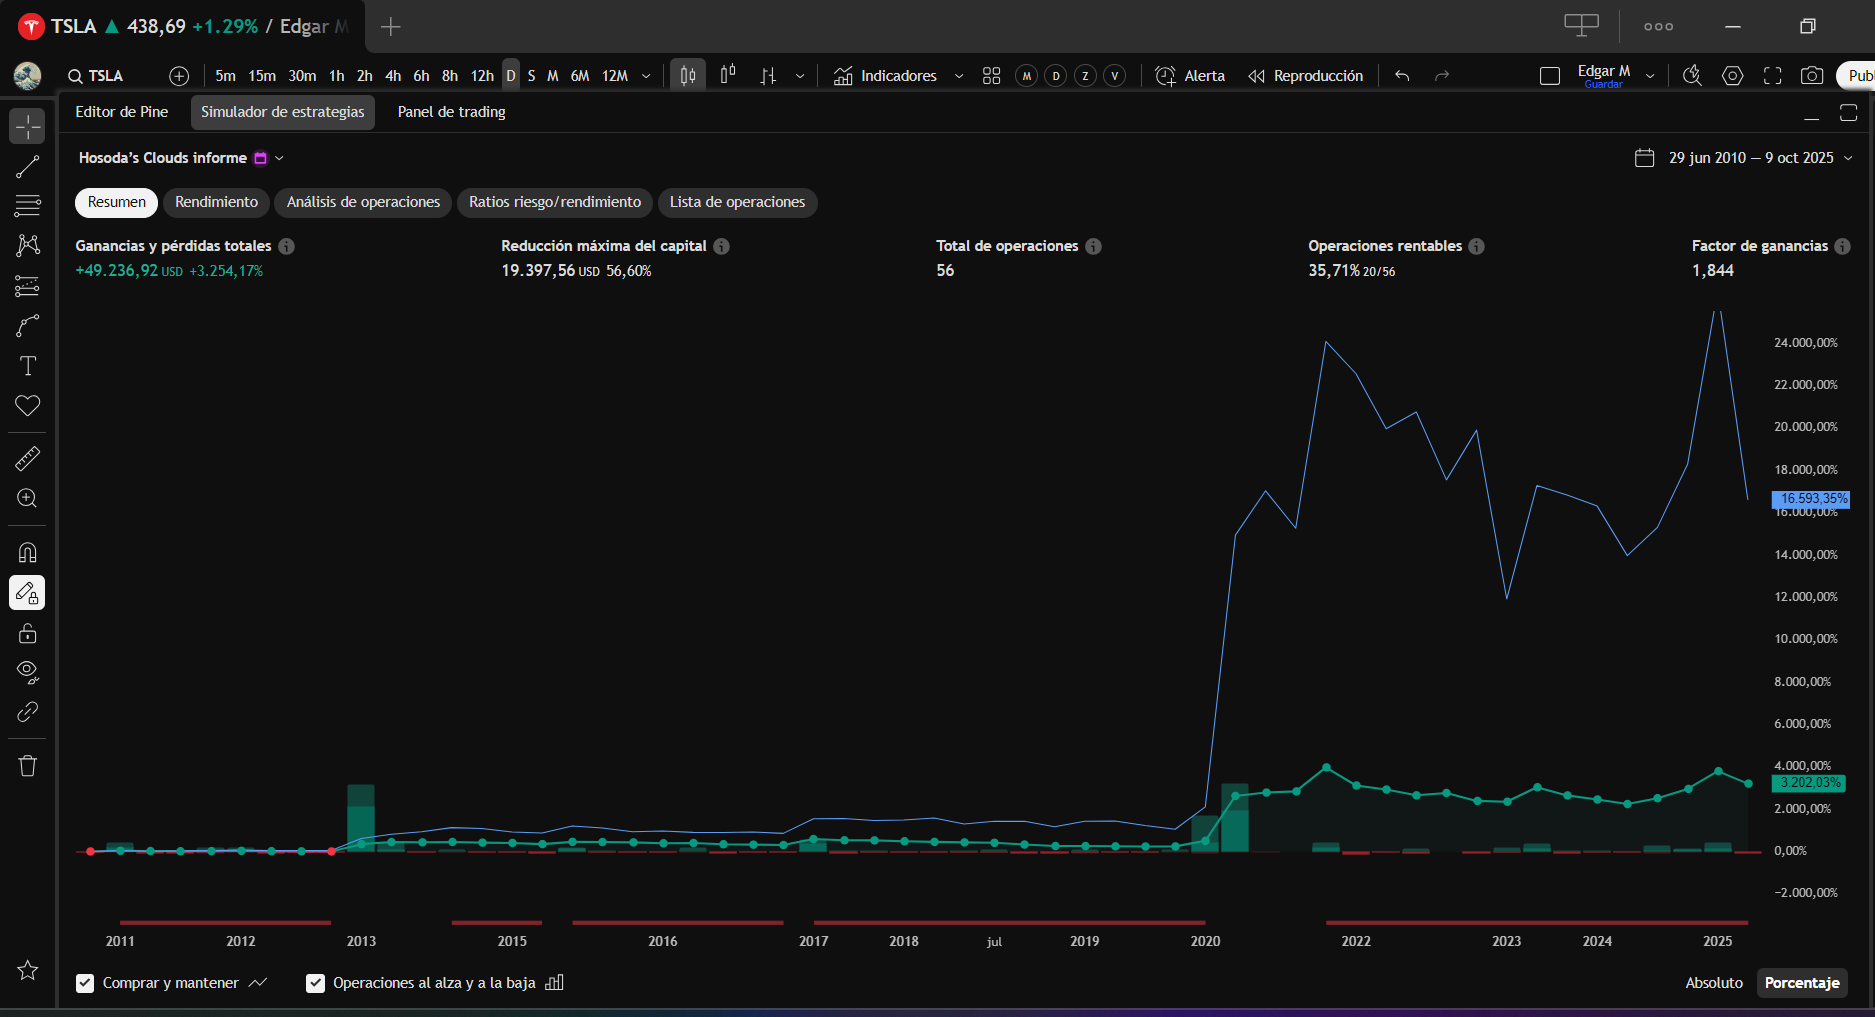Open the Indicadores button
The height and width of the screenshot is (1017, 1875).
coord(886,76)
